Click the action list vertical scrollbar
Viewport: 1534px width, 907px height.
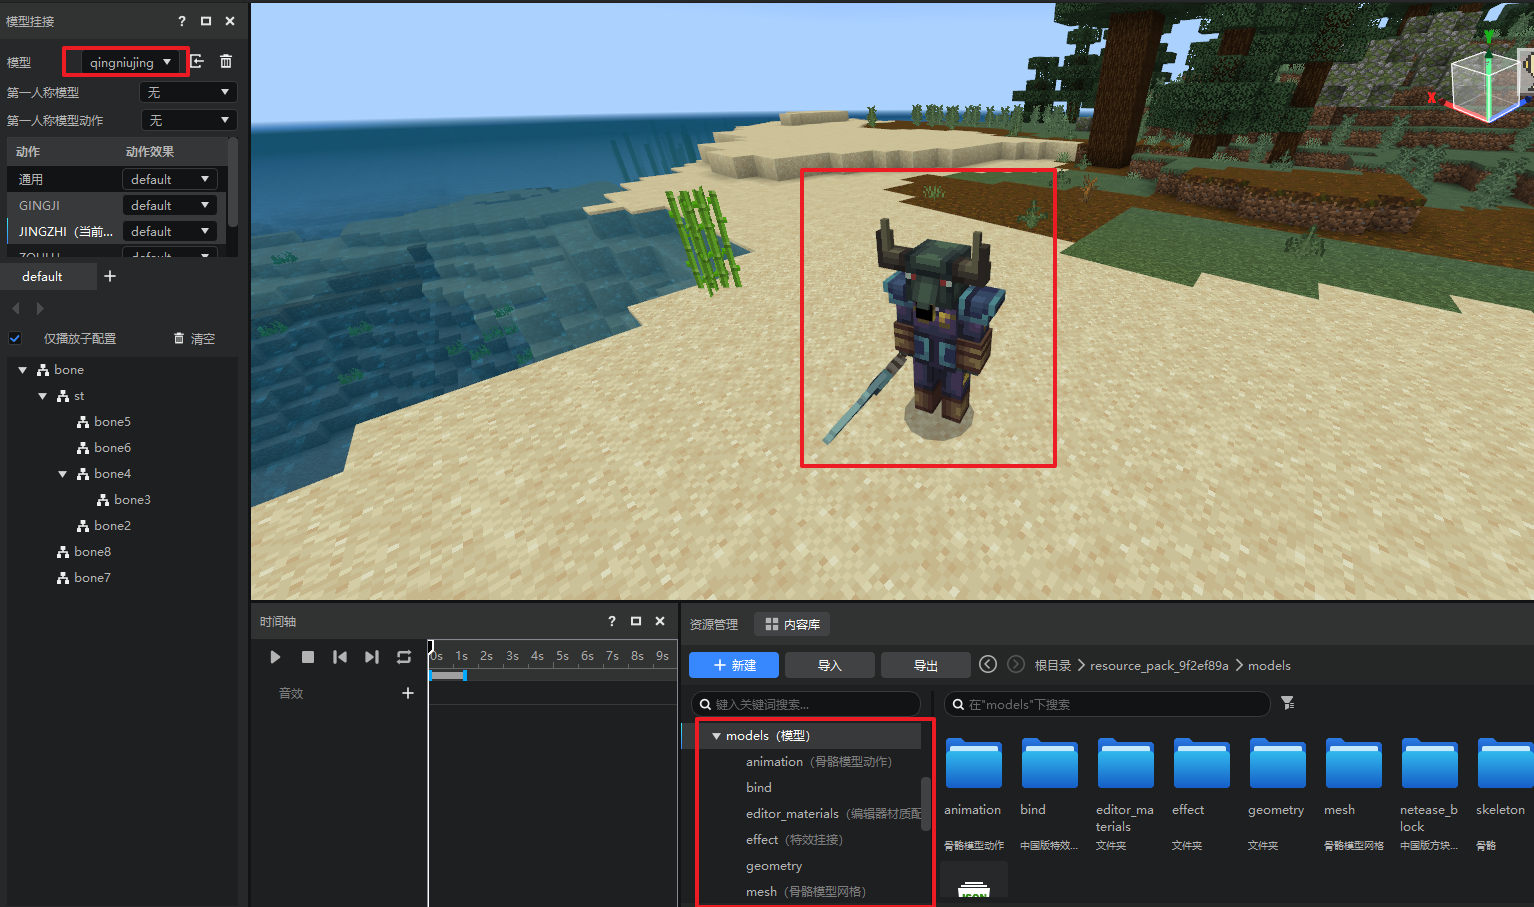pos(233,183)
